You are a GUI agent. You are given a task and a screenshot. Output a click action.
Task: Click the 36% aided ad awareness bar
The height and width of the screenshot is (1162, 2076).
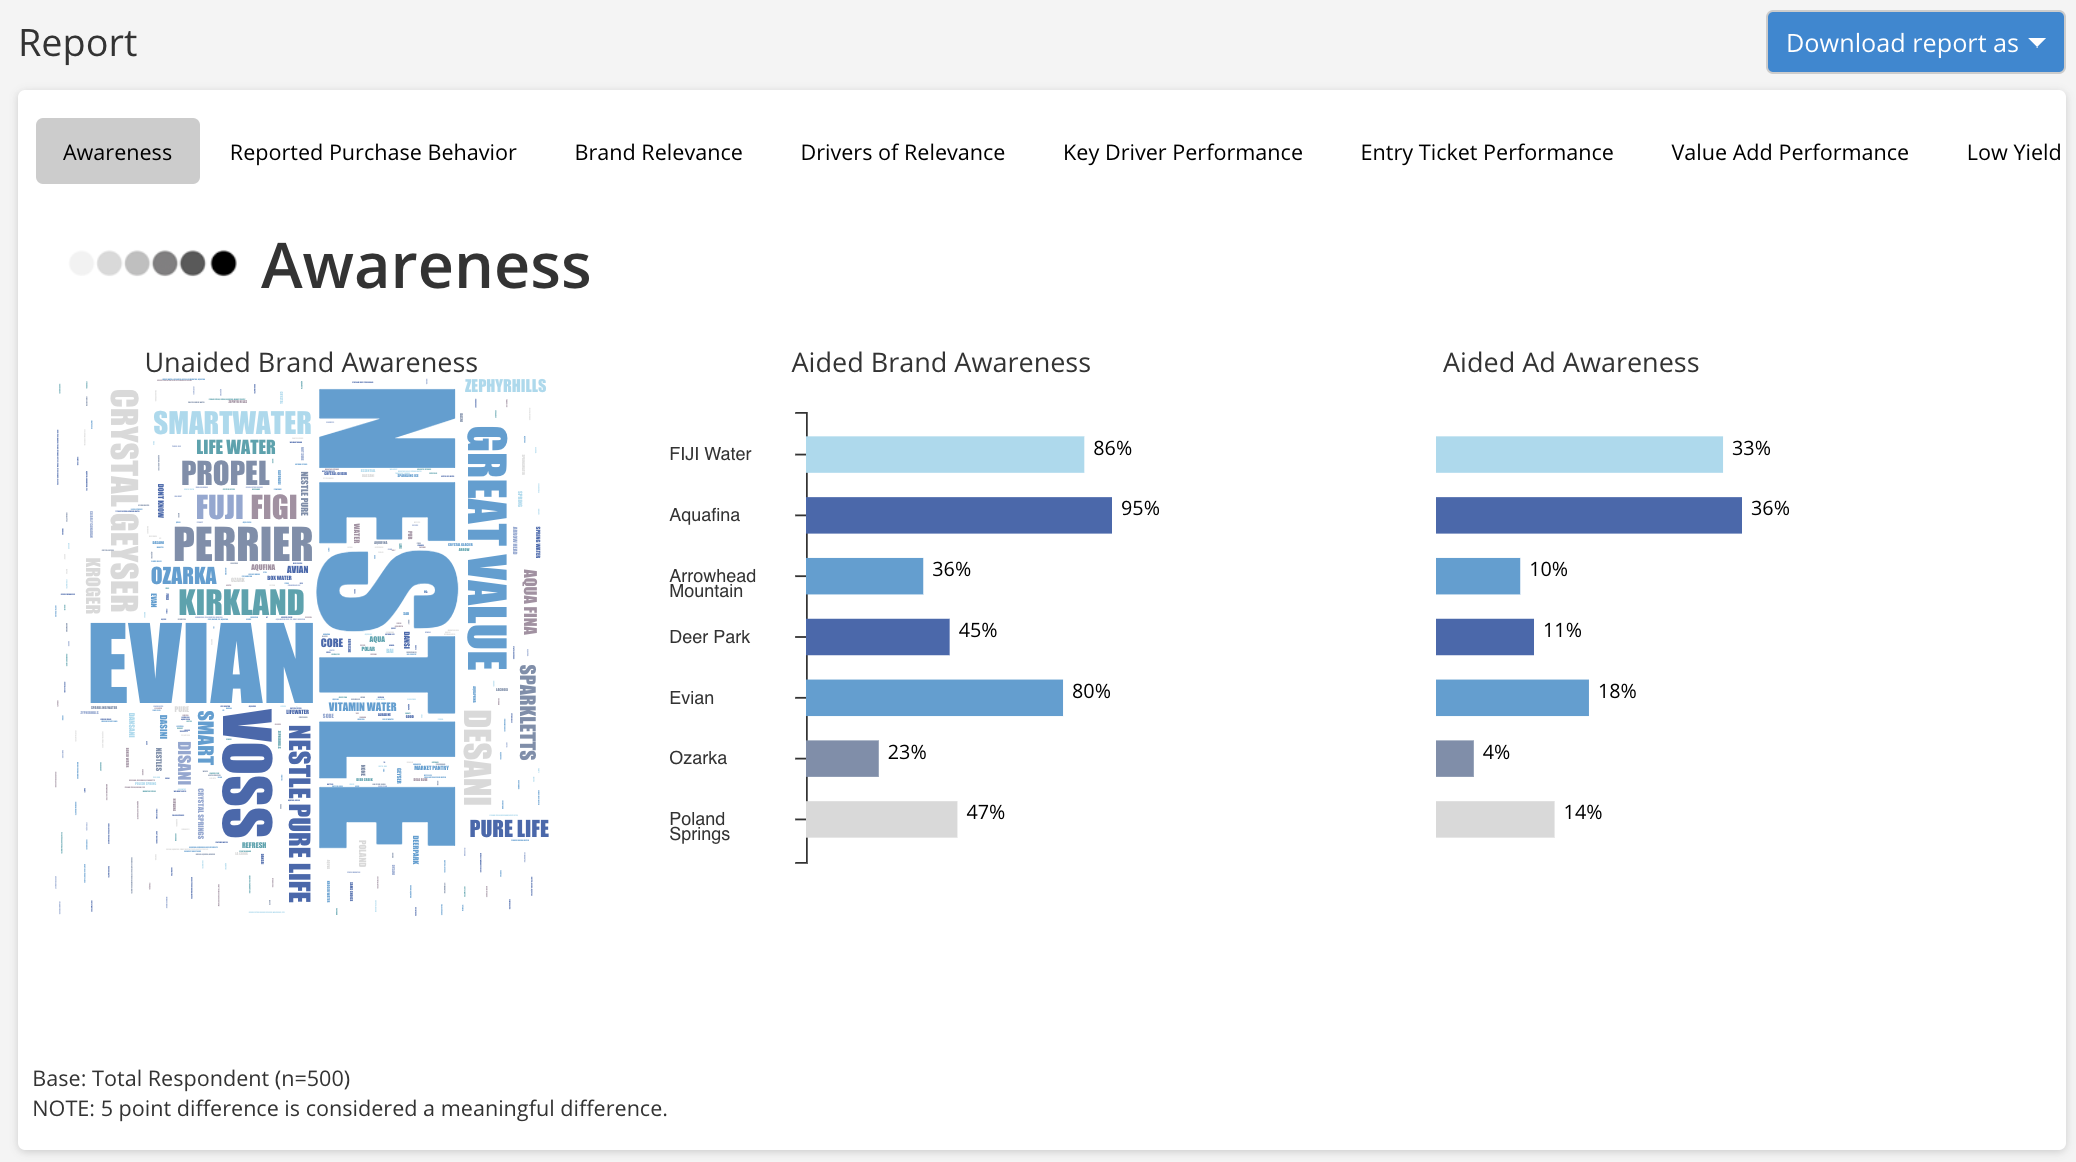click(x=1589, y=515)
